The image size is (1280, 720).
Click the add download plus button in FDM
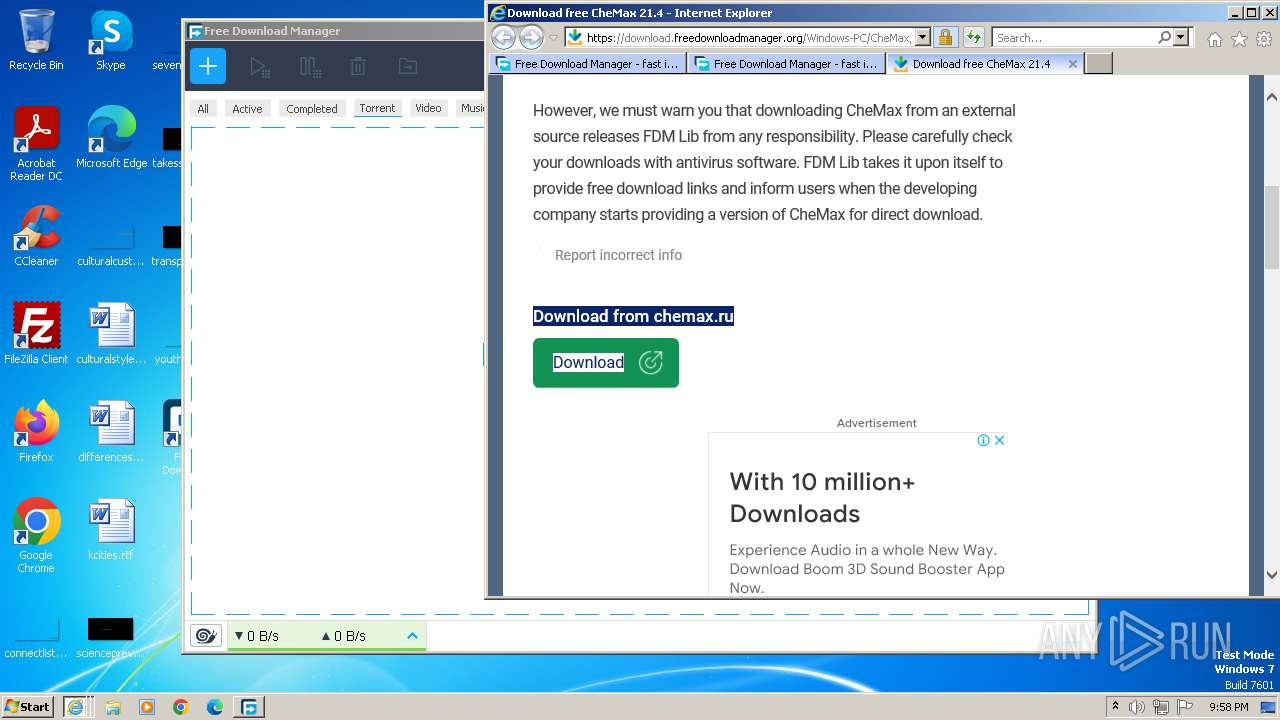coord(208,67)
